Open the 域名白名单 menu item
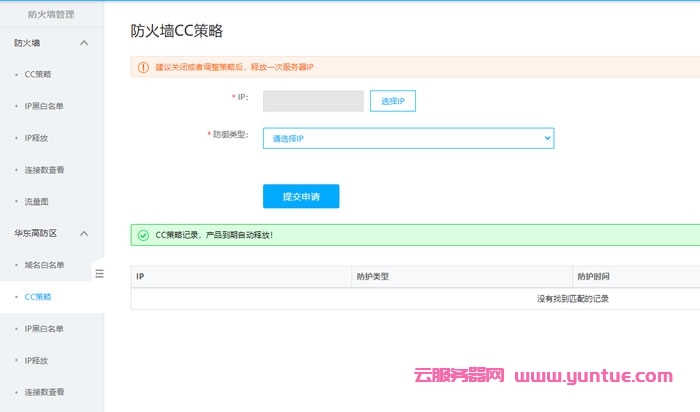The height and width of the screenshot is (412, 700). 44,265
